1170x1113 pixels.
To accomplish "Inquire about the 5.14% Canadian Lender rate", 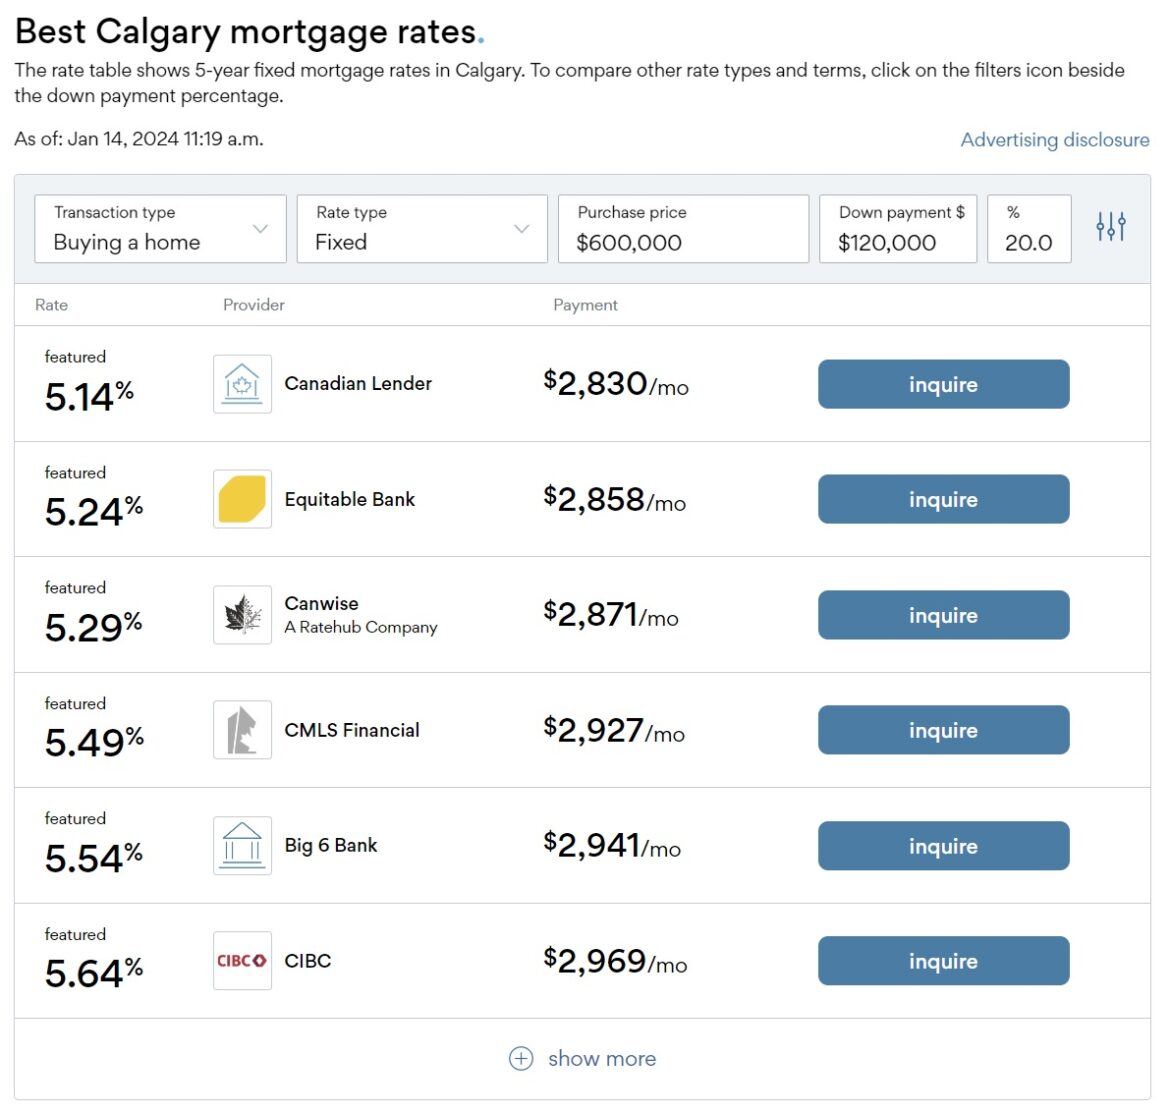I will pos(943,384).
